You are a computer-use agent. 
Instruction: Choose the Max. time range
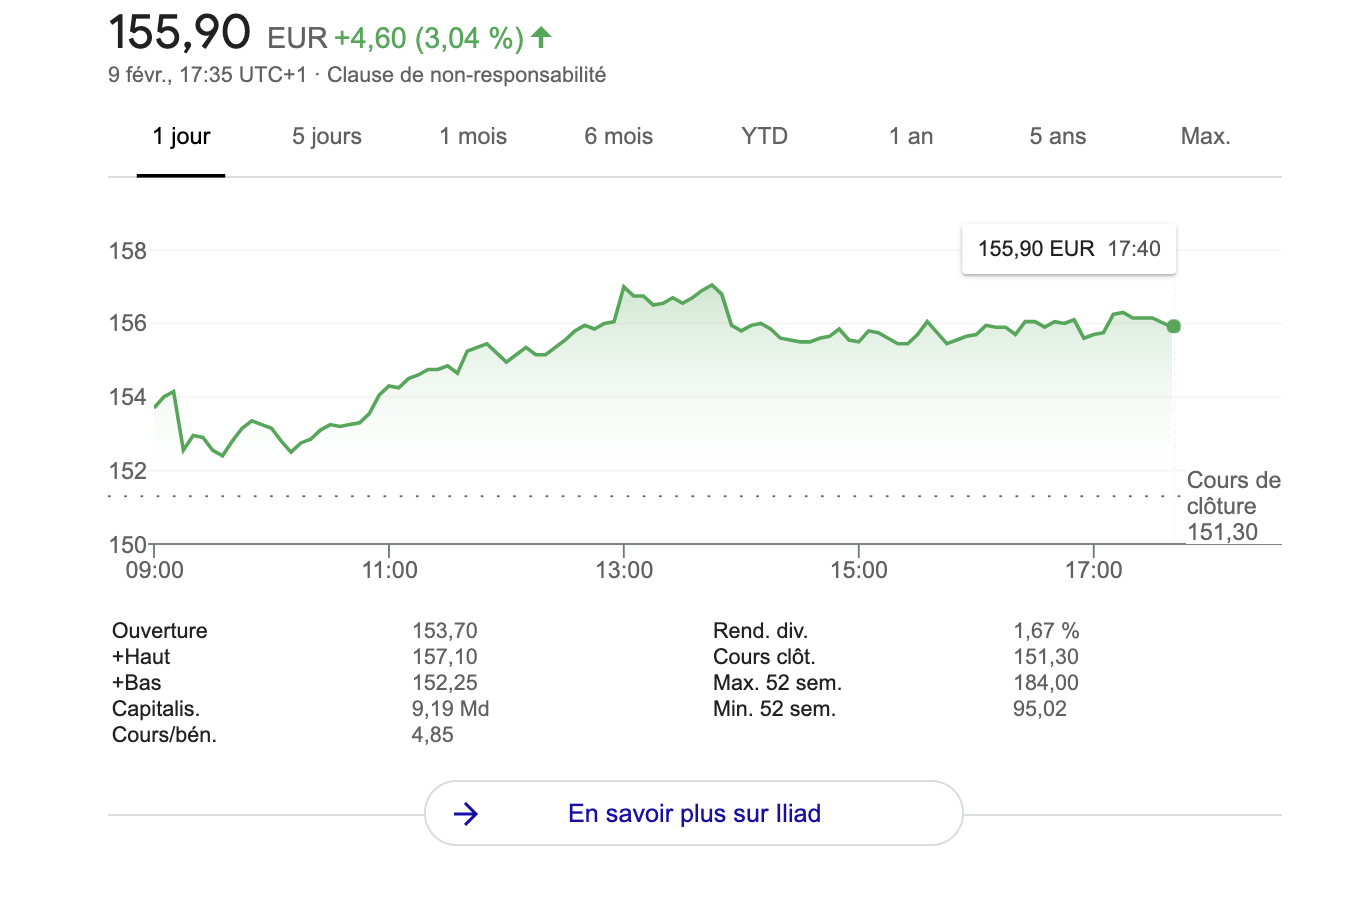(1205, 137)
